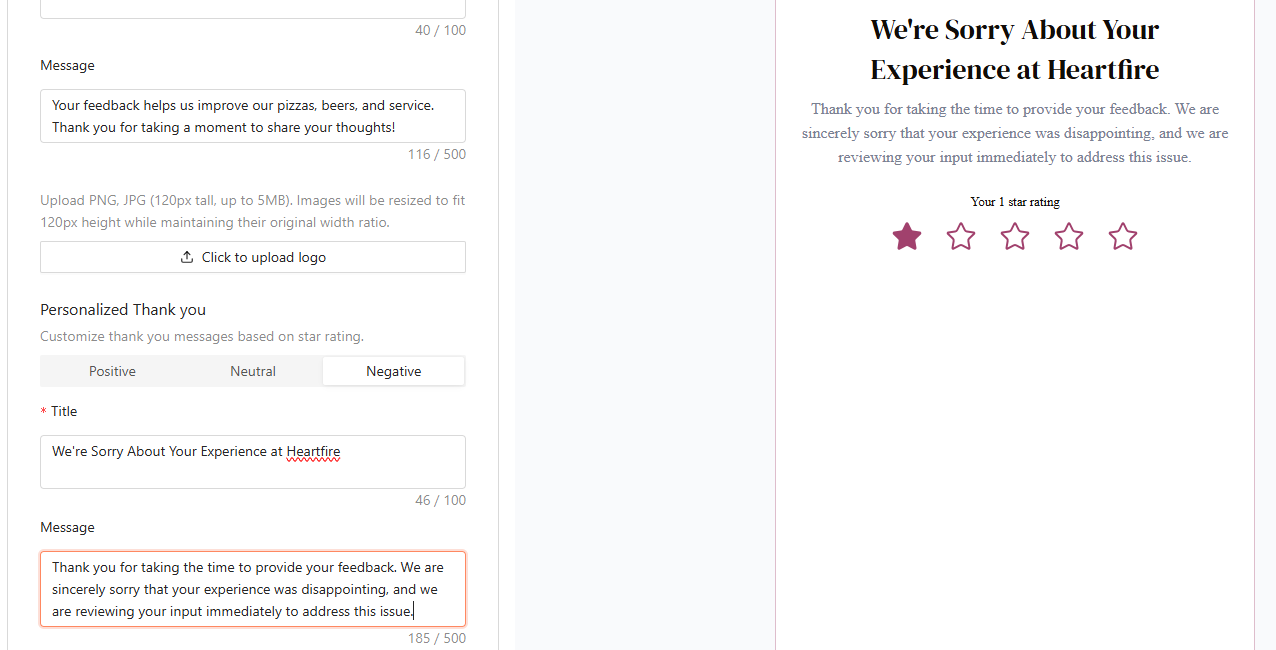Click the 185 / 500 character counter

[x=436, y=638]
